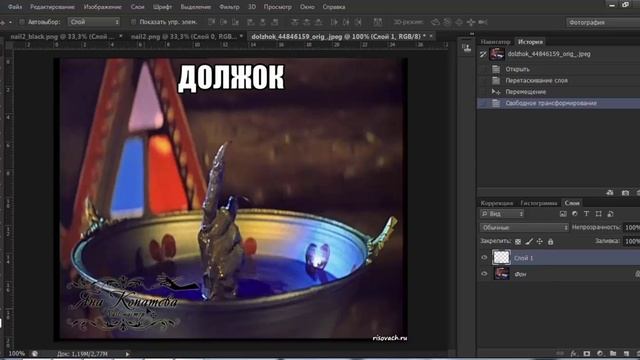Open the Обычные blend mode dropdown
The height and width of the screenshot is (360, 640).
524,227
